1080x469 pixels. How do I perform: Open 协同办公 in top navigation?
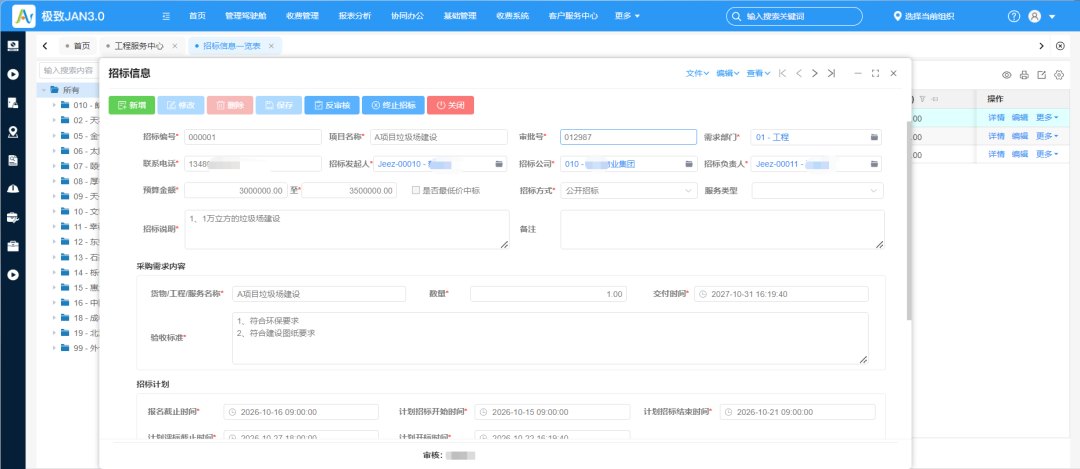pyautogui.click(x=407, y=16)
